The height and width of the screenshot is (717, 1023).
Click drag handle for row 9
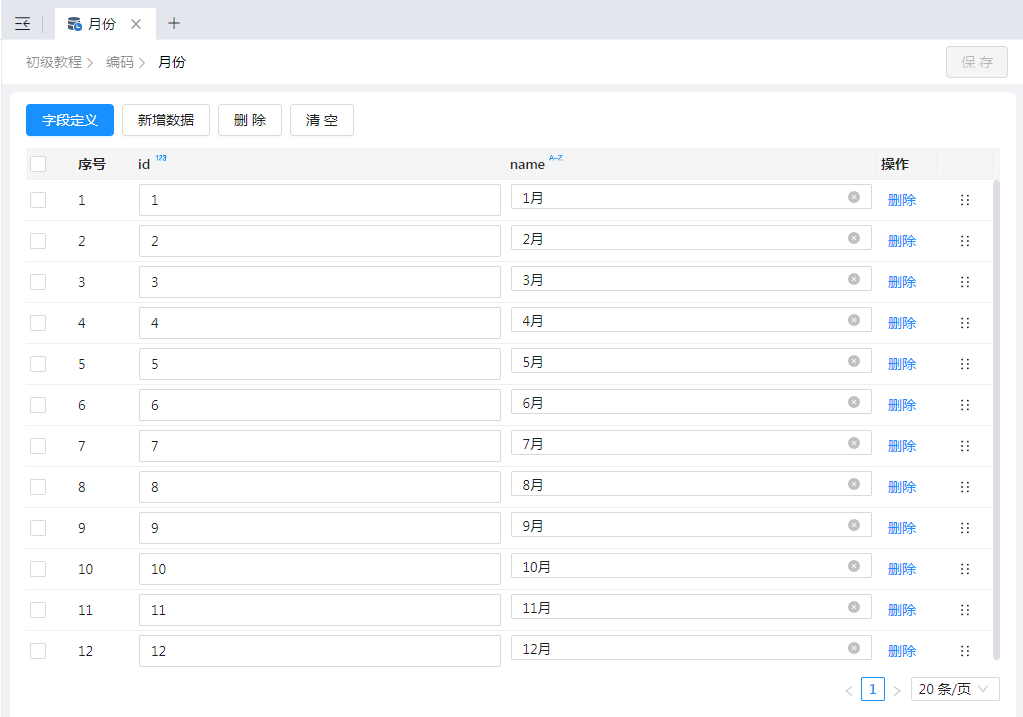pyautogui.click(x=965, y=528)
